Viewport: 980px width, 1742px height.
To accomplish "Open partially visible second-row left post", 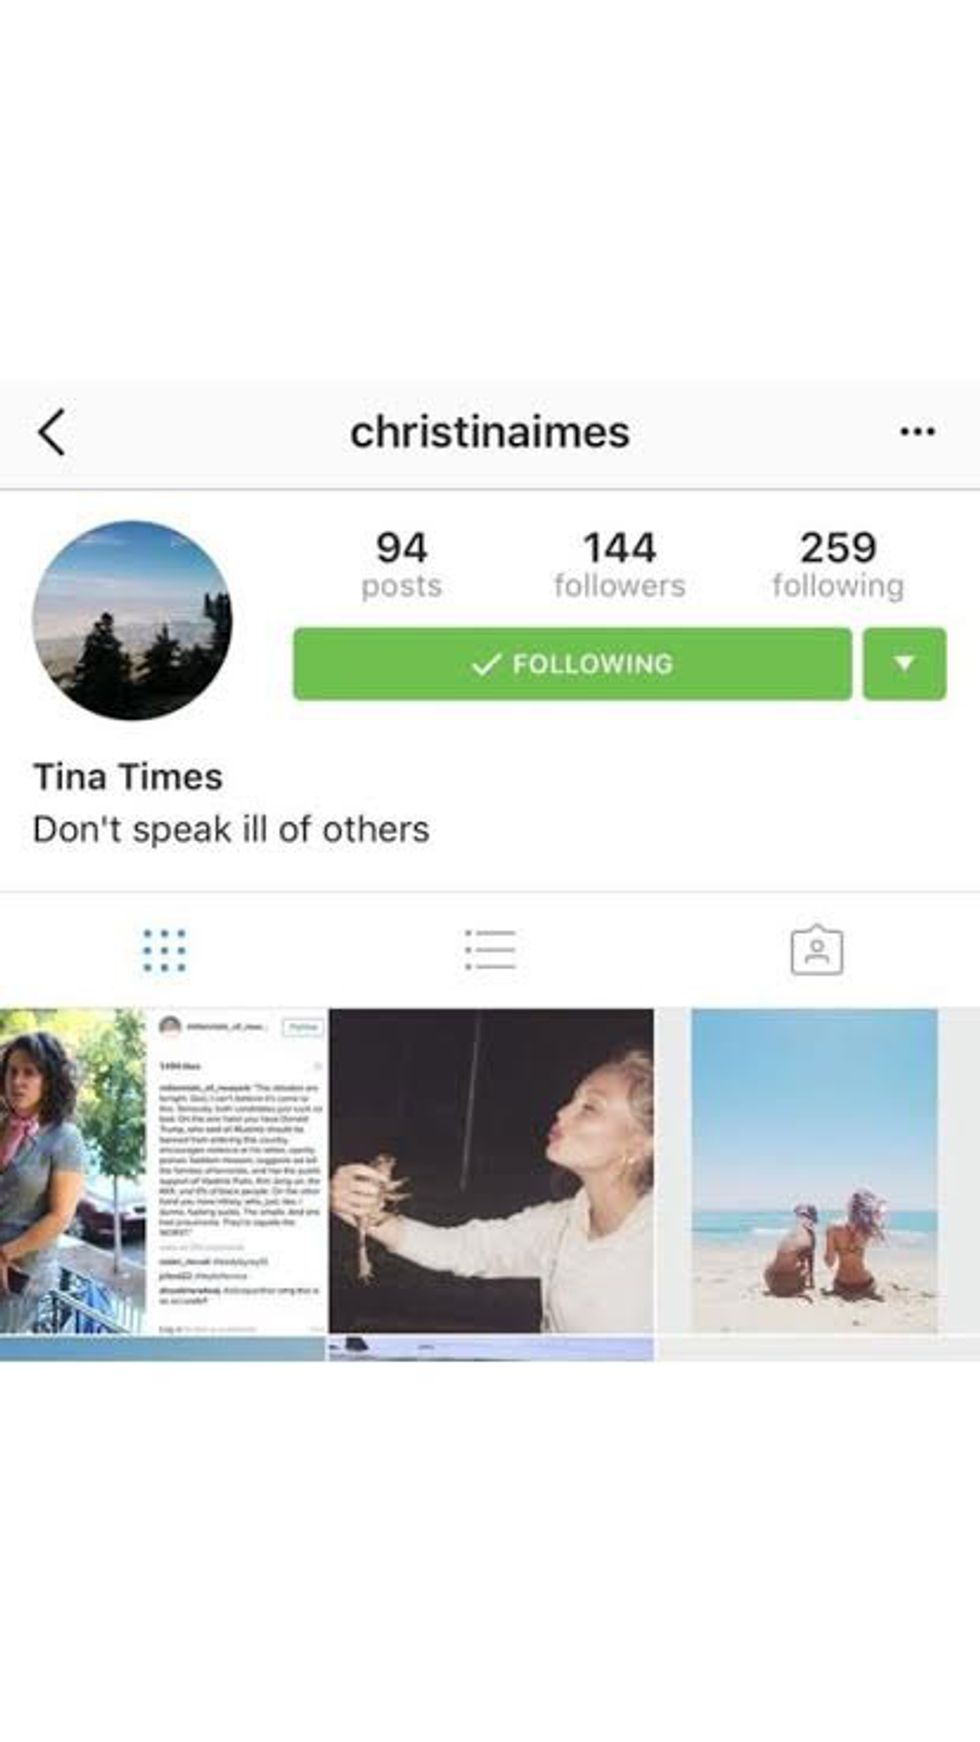I will (163, 1349).
